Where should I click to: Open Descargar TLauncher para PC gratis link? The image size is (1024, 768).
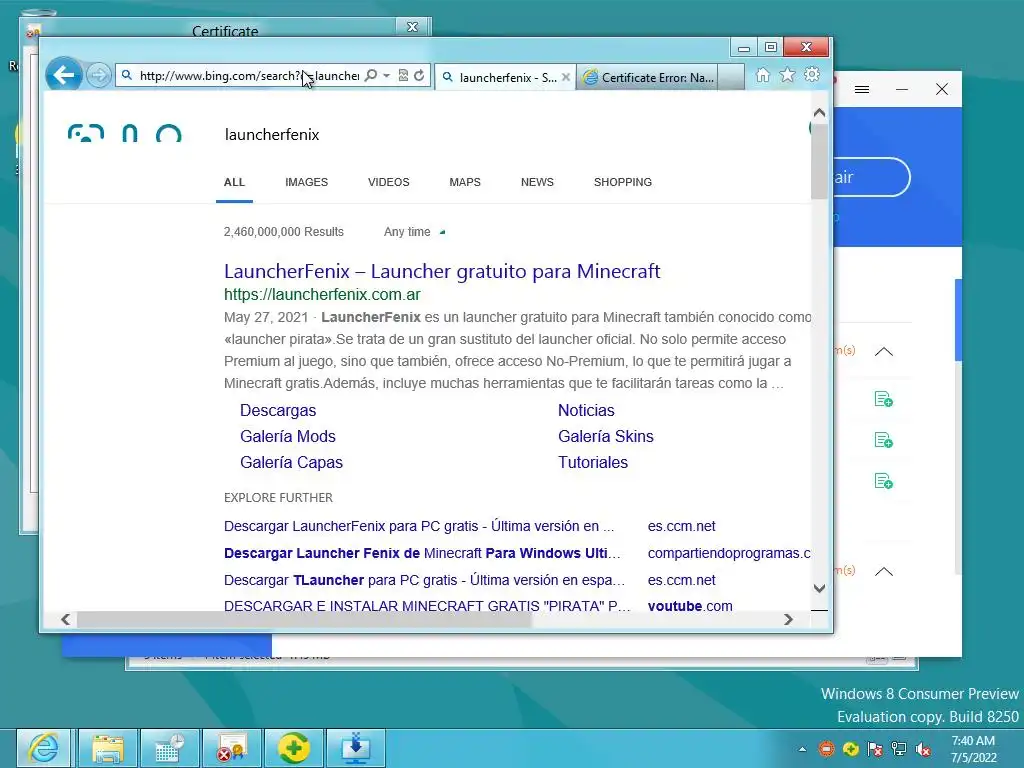pos(424,580)
